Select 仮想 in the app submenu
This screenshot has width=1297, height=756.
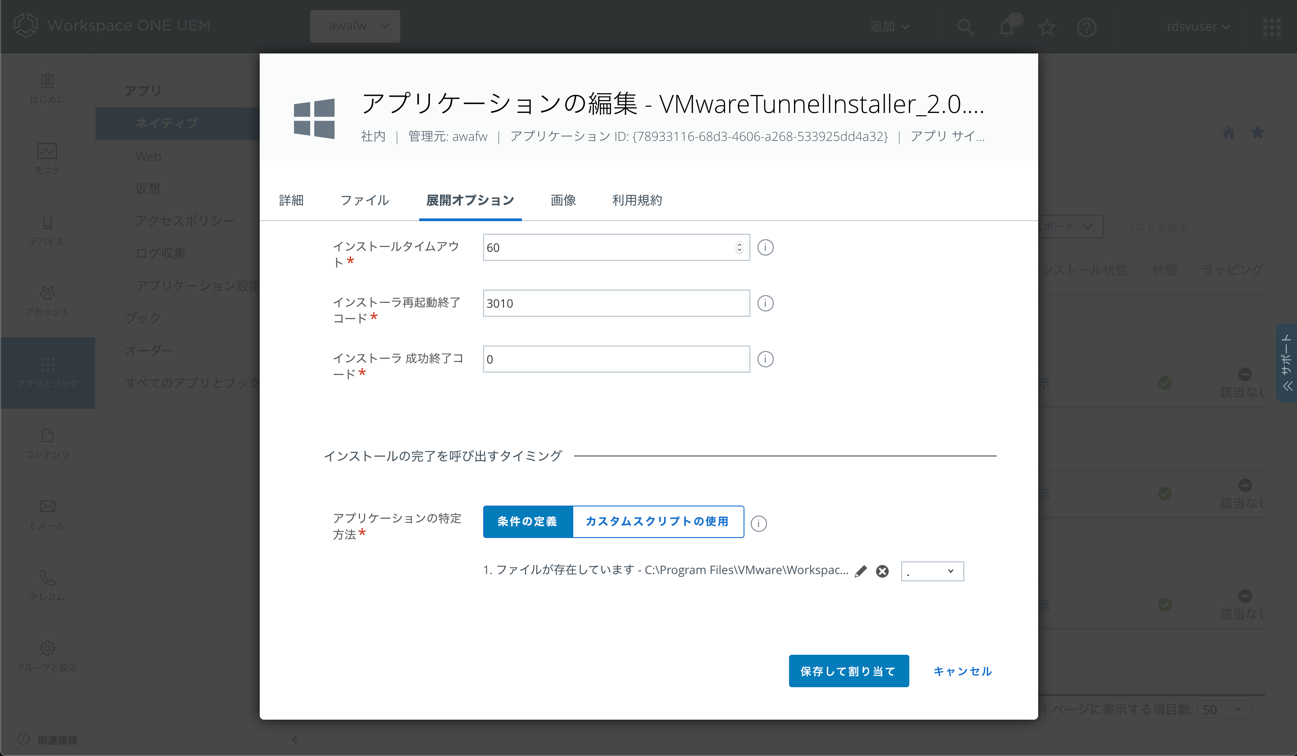pos(148,188)
